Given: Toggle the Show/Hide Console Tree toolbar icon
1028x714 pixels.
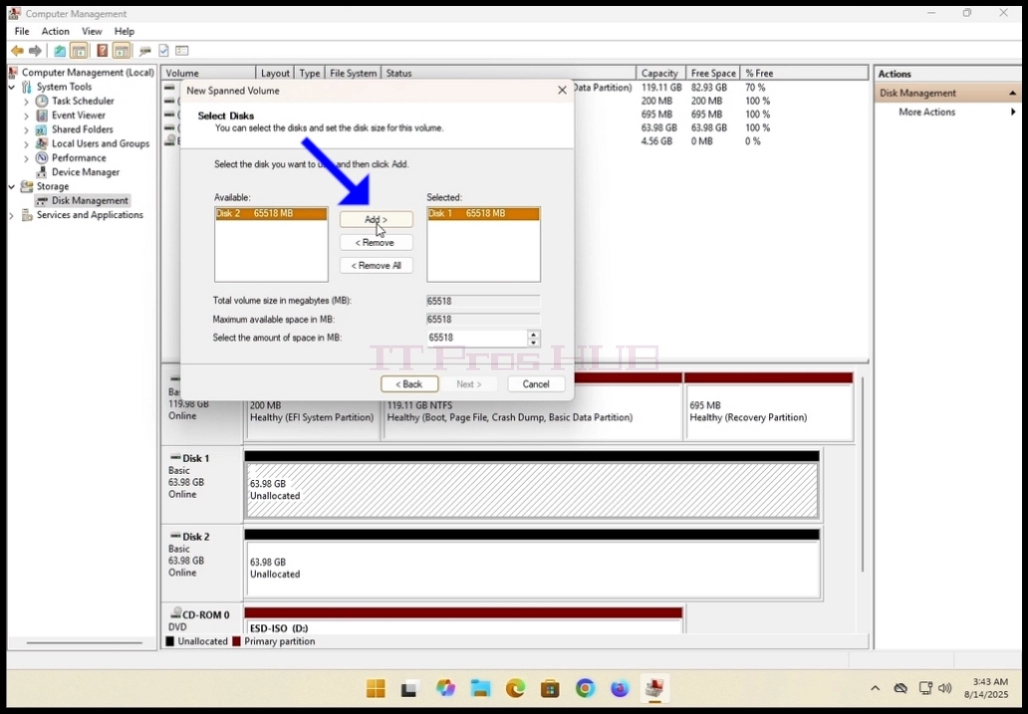Looking at the screenshot, I should [x=79, y=50].
